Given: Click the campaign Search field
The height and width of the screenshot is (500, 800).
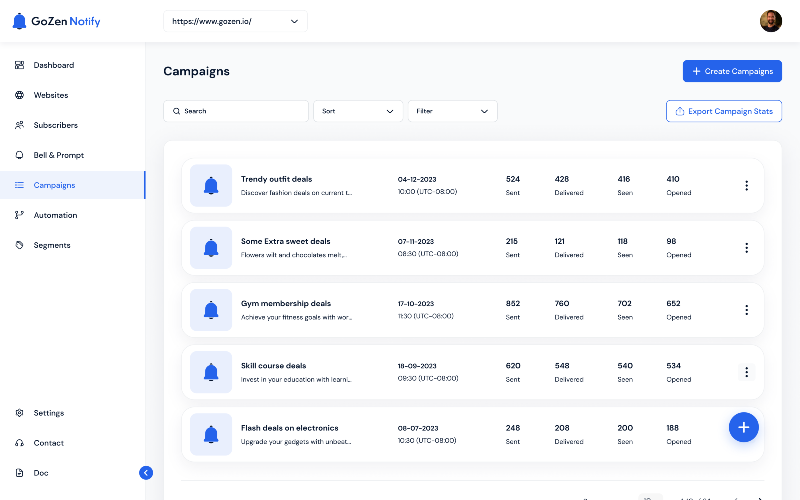Looking at the screenshot, I should point(236,111).
